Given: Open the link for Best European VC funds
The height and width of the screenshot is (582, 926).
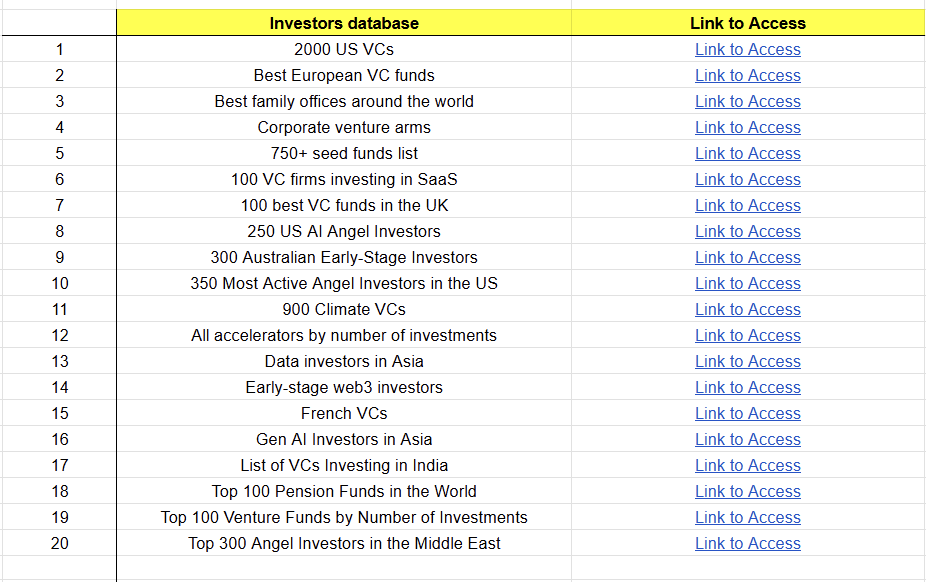Looking at the screenshot, I should (747, 76).
